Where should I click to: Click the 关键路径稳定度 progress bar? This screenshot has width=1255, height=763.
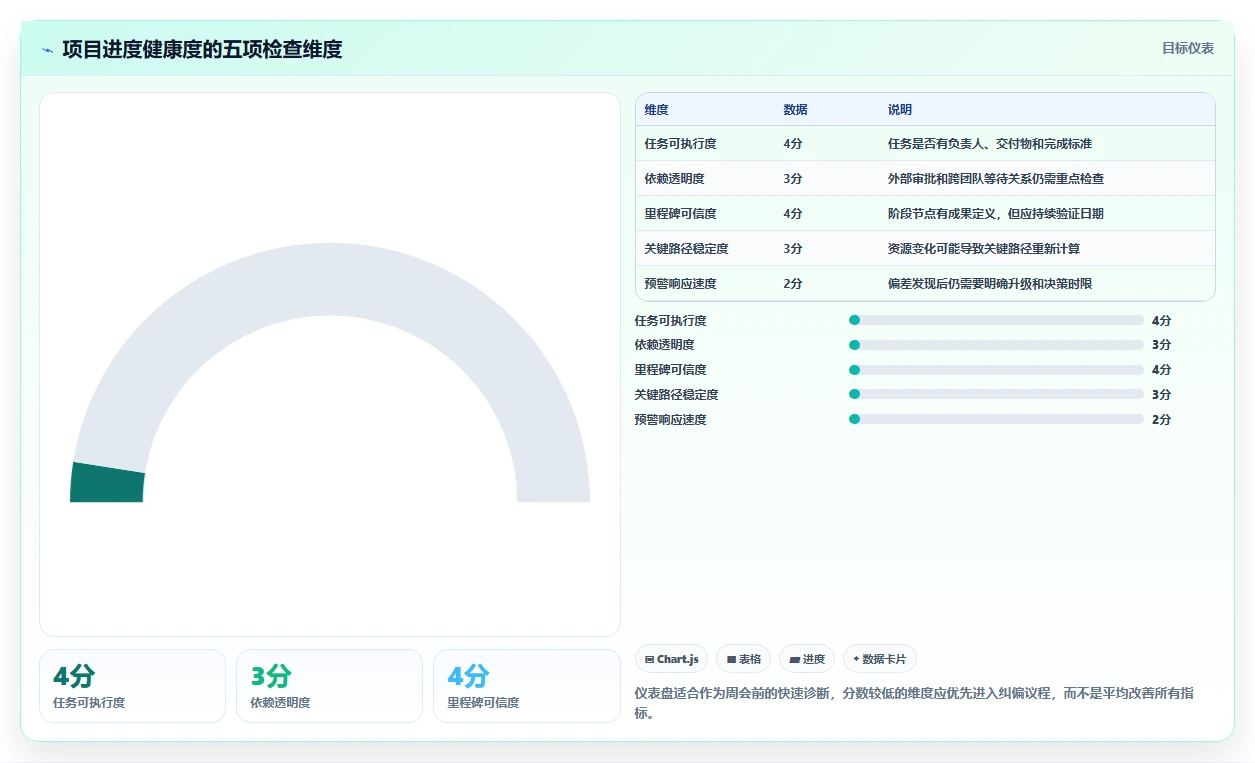click(x=996, y=394)
